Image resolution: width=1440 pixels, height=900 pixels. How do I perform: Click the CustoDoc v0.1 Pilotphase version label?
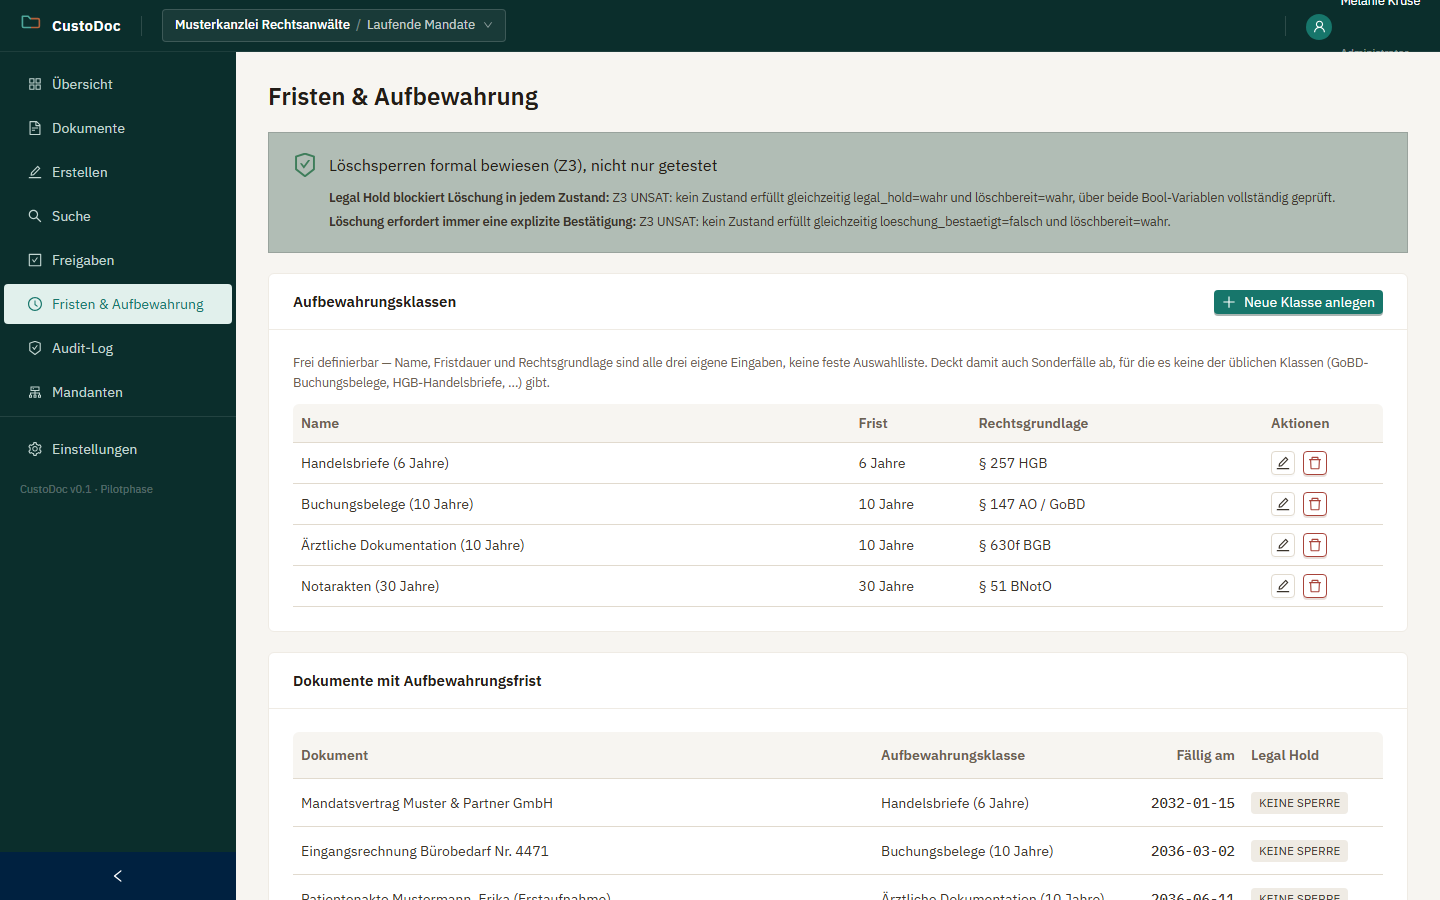86,489
